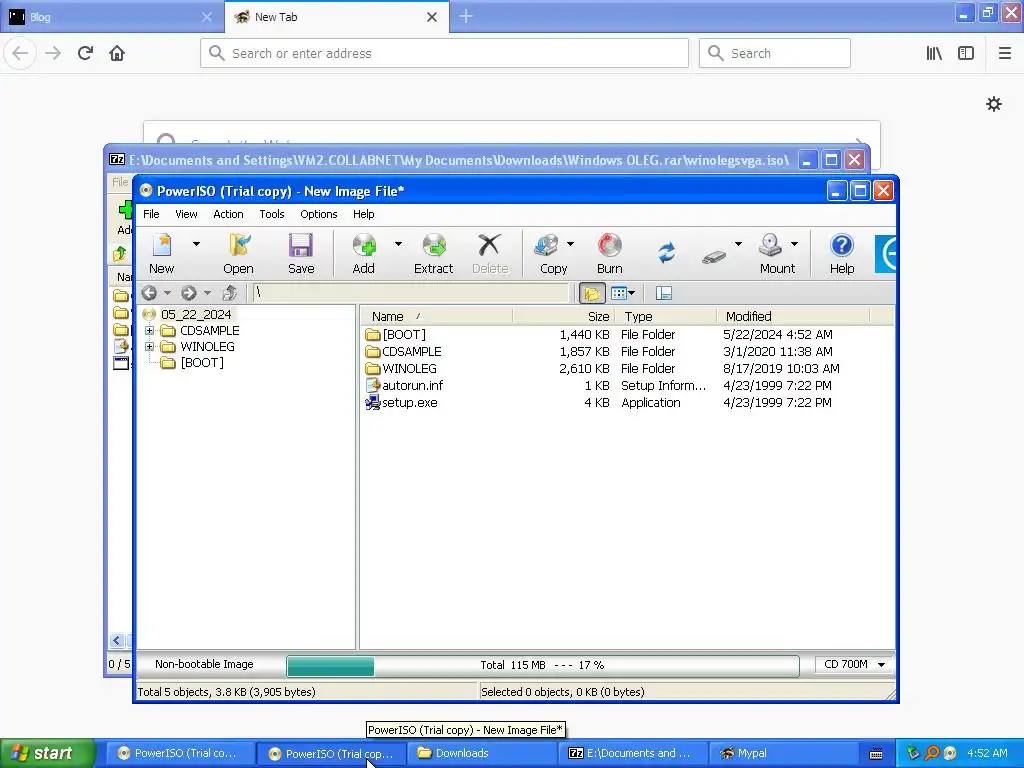This screenshot has width=1024, height=768.
Task: Click the Up one level folder icon
Action: tap(230, 293)
